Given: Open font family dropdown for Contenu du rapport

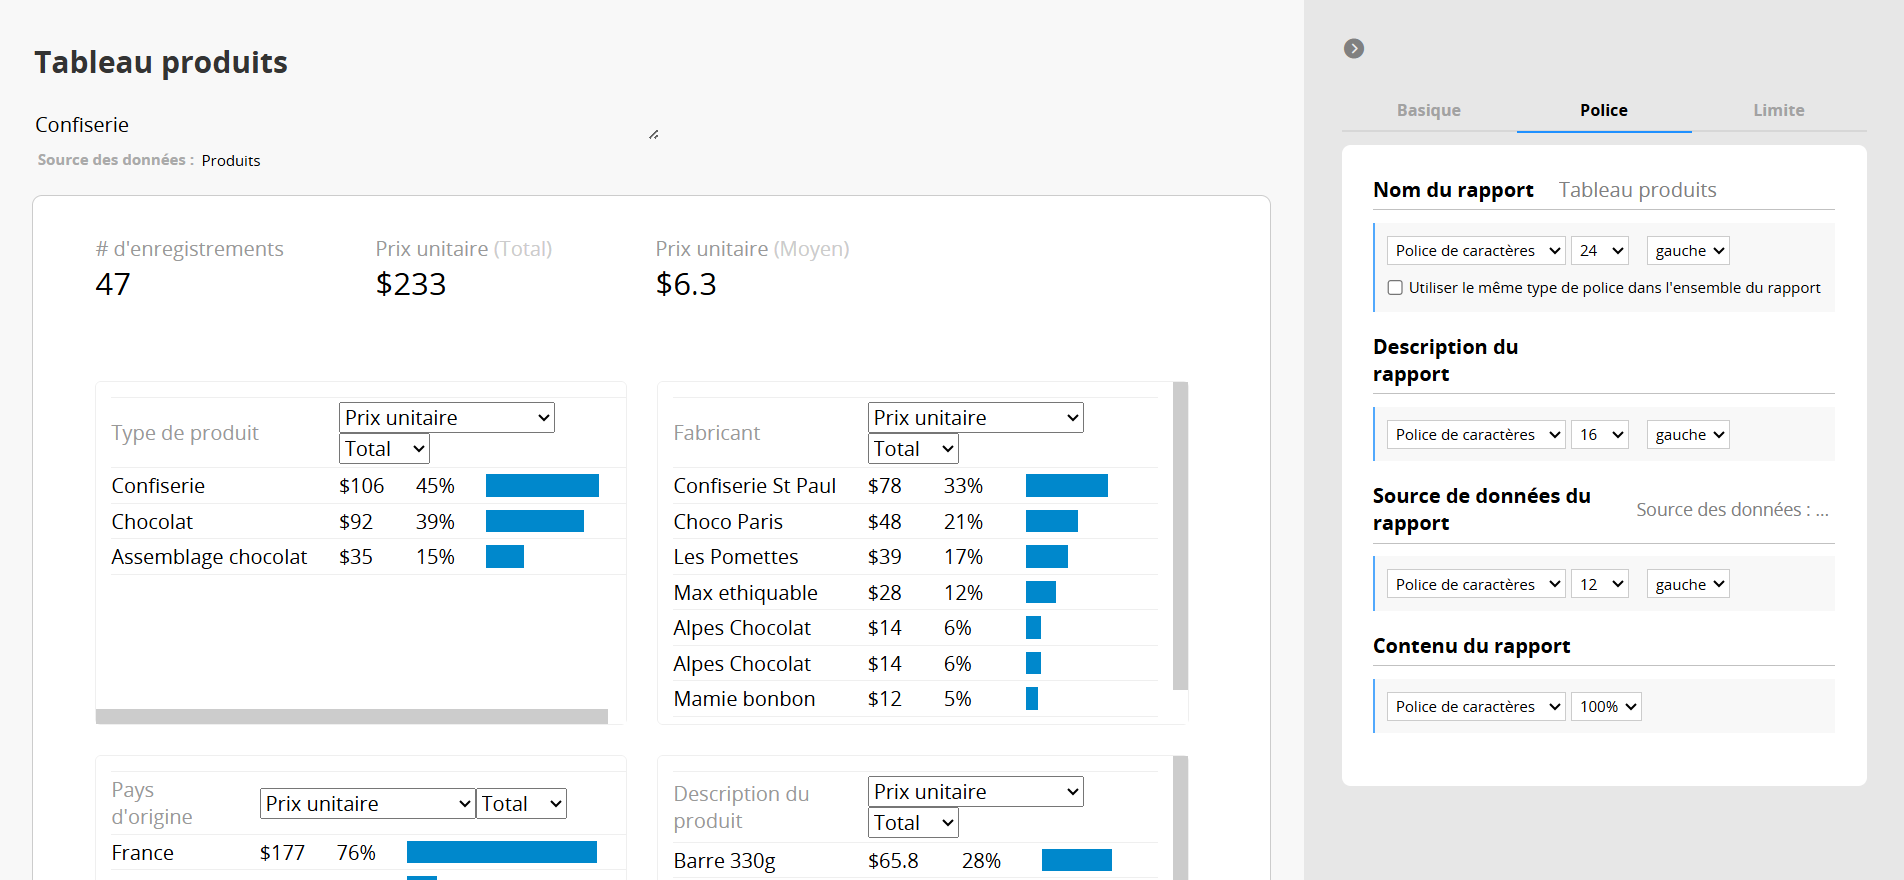Looking at the screenshot, I should point(1476,707).
